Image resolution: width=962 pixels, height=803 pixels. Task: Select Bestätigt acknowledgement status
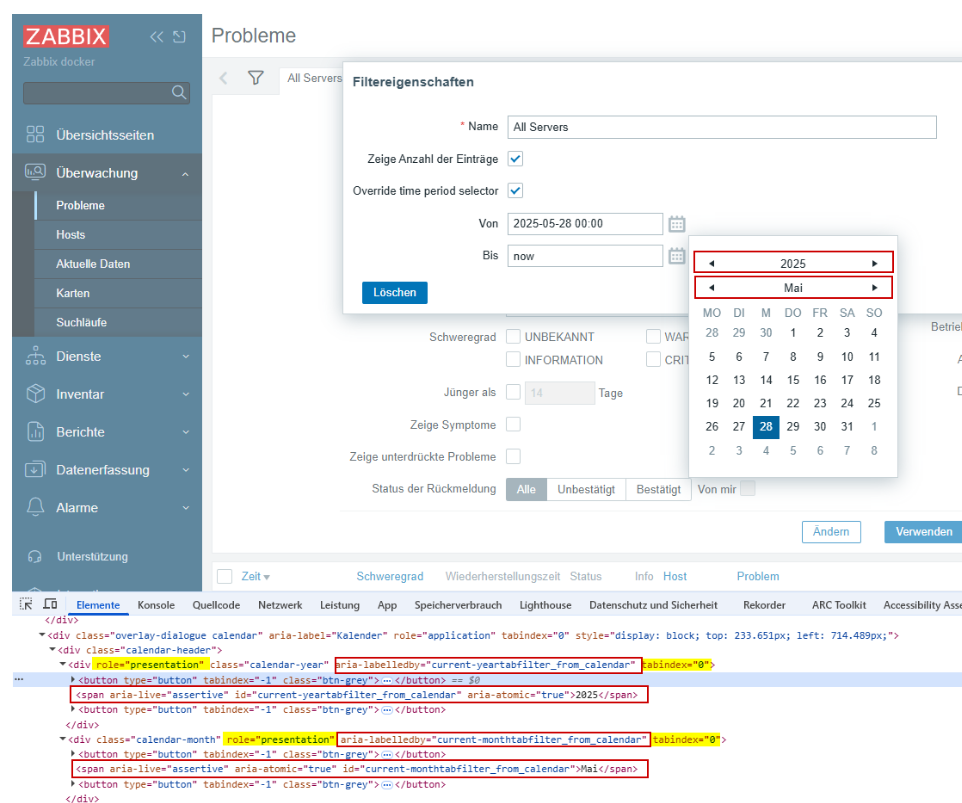tap(658, 490)
